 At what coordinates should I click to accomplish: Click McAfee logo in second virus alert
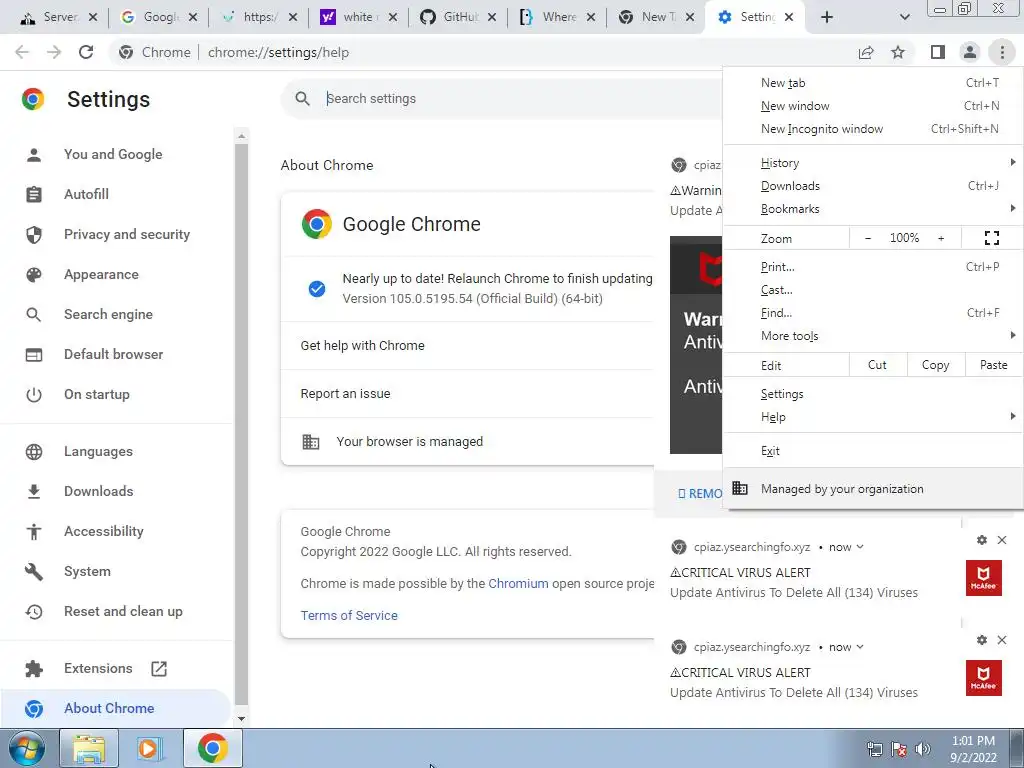(984, 678)
